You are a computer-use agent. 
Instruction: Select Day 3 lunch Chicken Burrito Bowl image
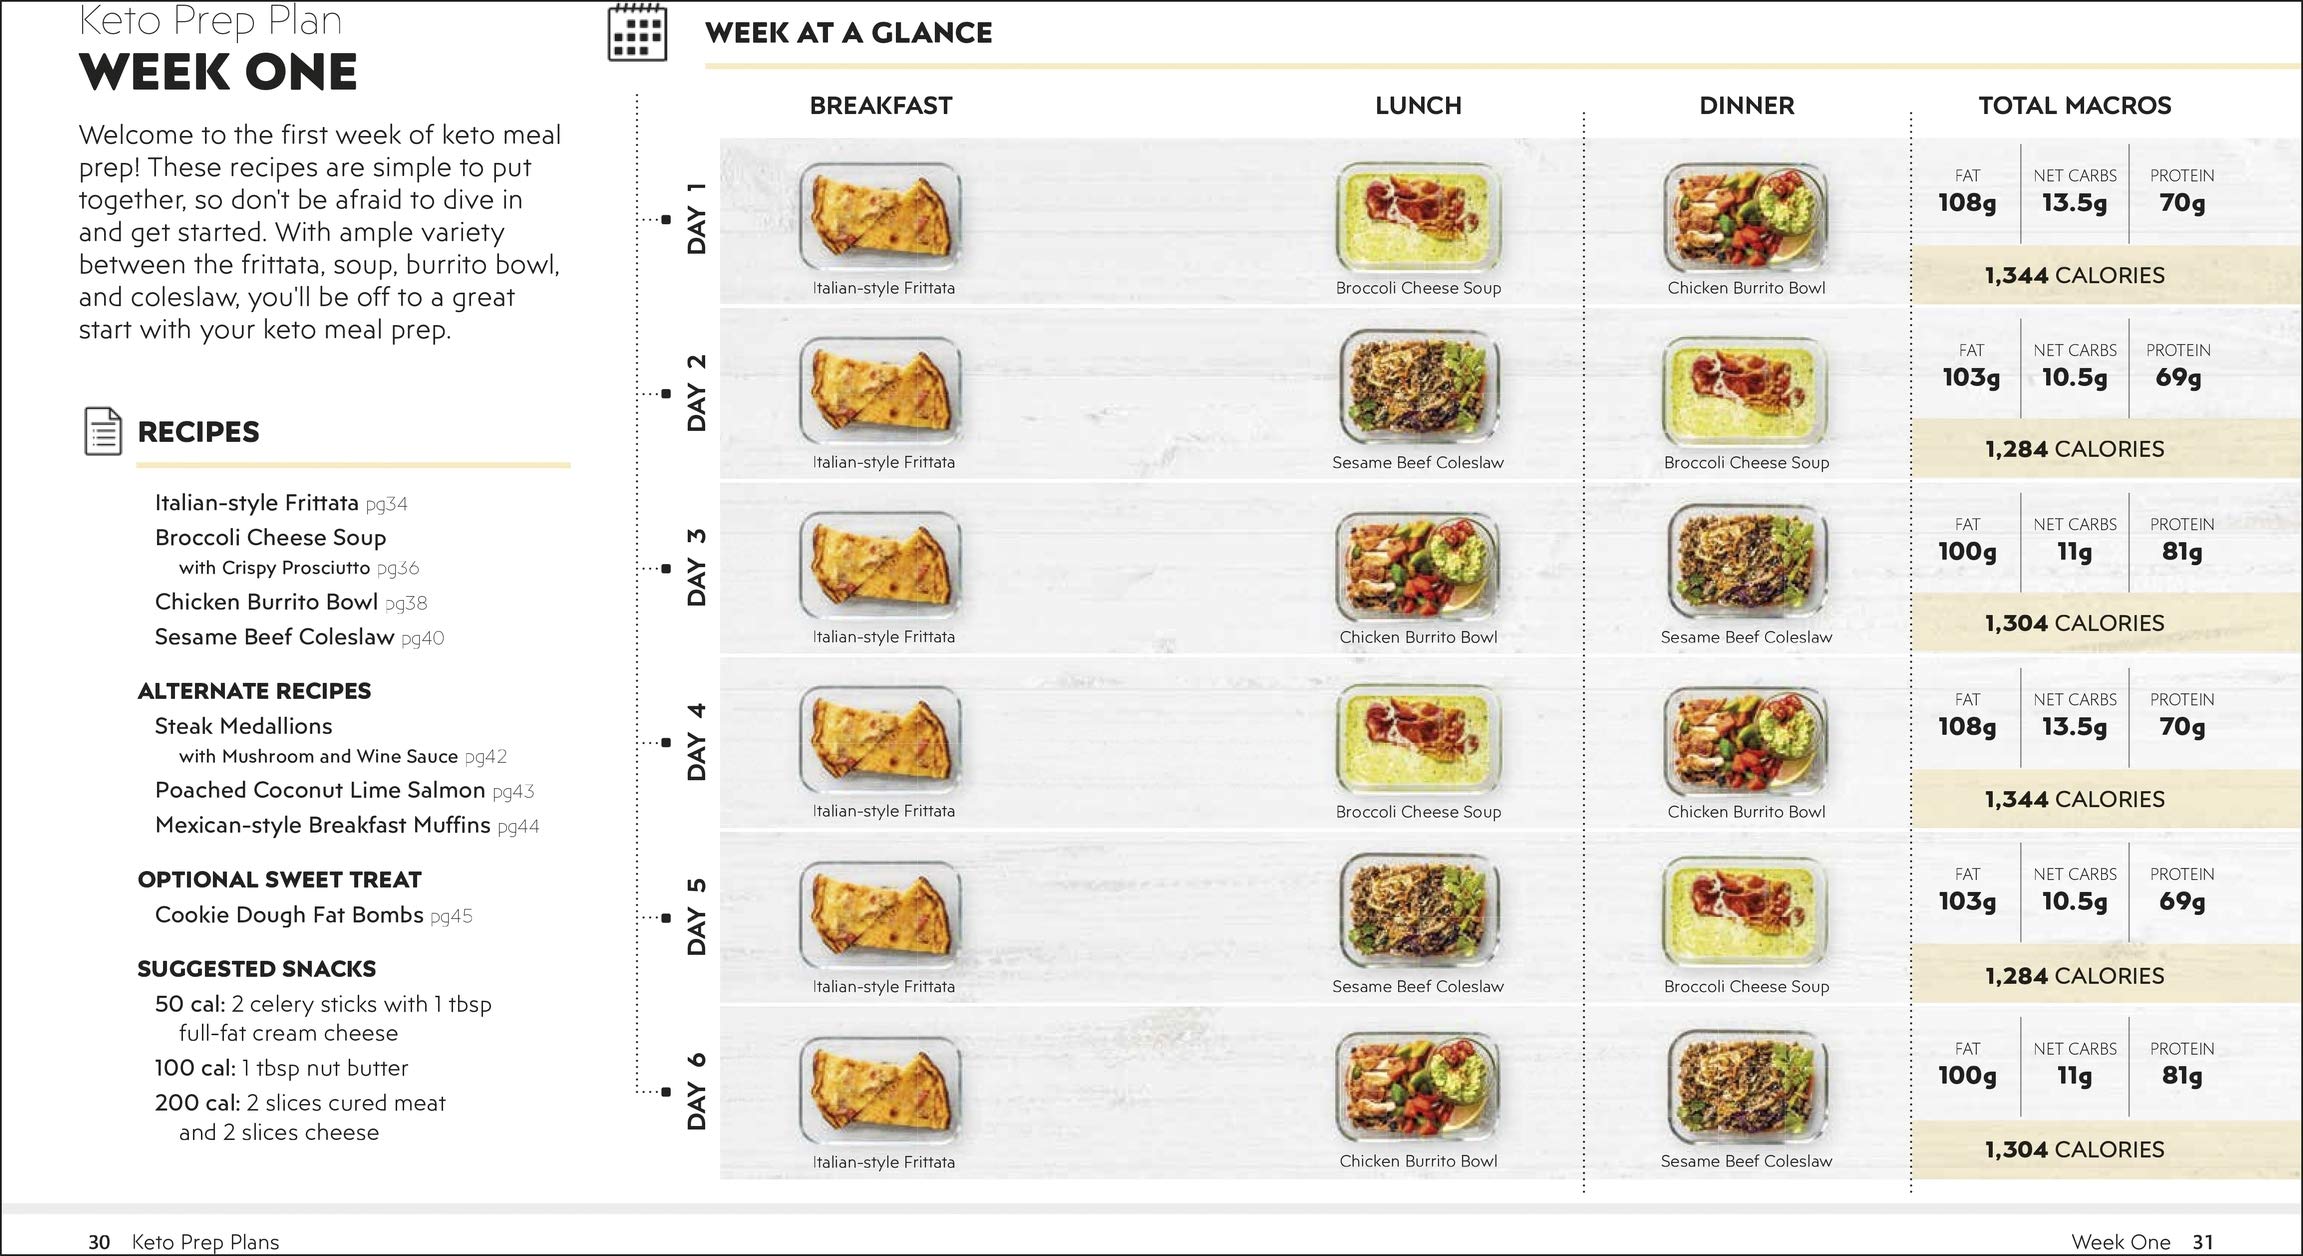(1418, 565)
